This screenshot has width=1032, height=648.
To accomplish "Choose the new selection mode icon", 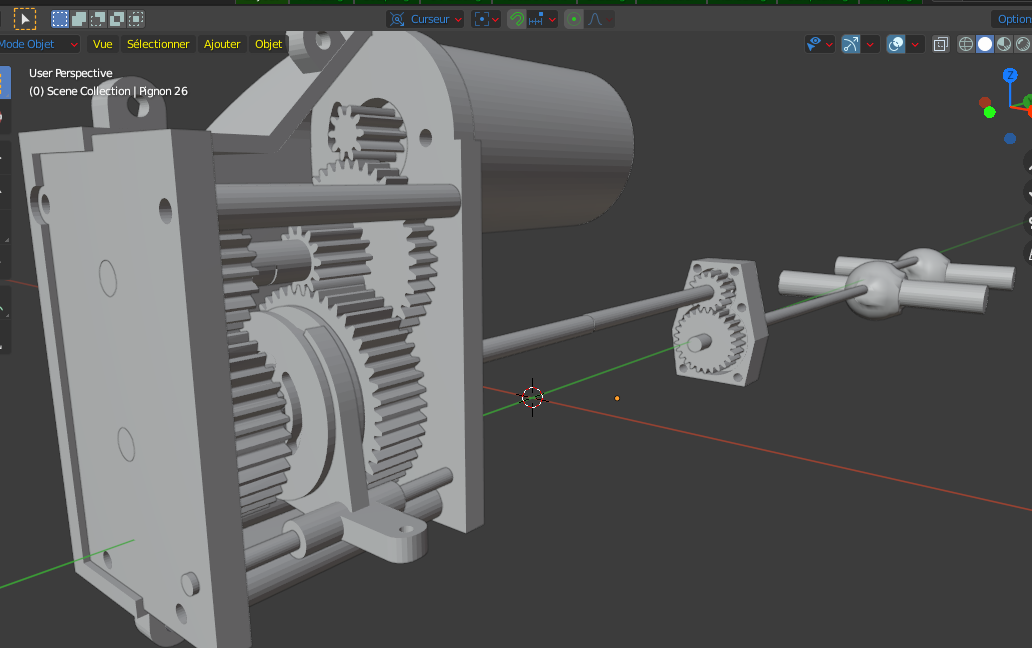I will [60, 18].
